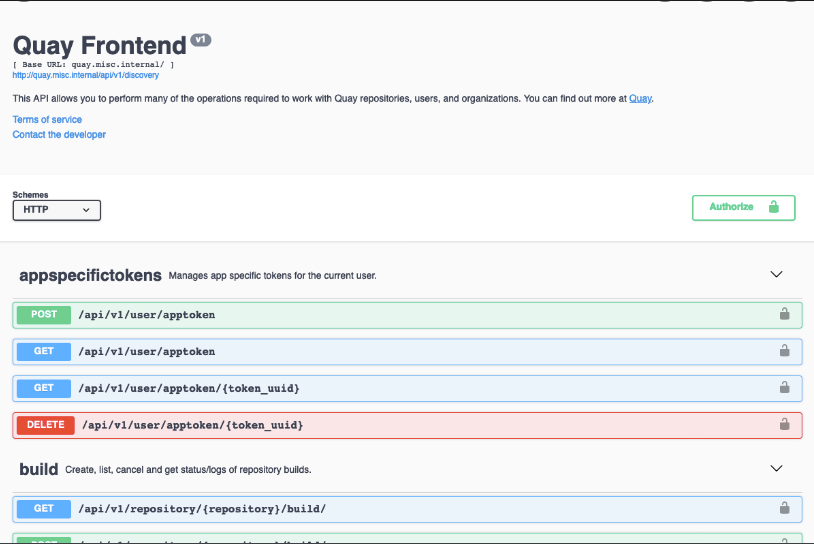Click the Schemes label

[x=30, y=195]
